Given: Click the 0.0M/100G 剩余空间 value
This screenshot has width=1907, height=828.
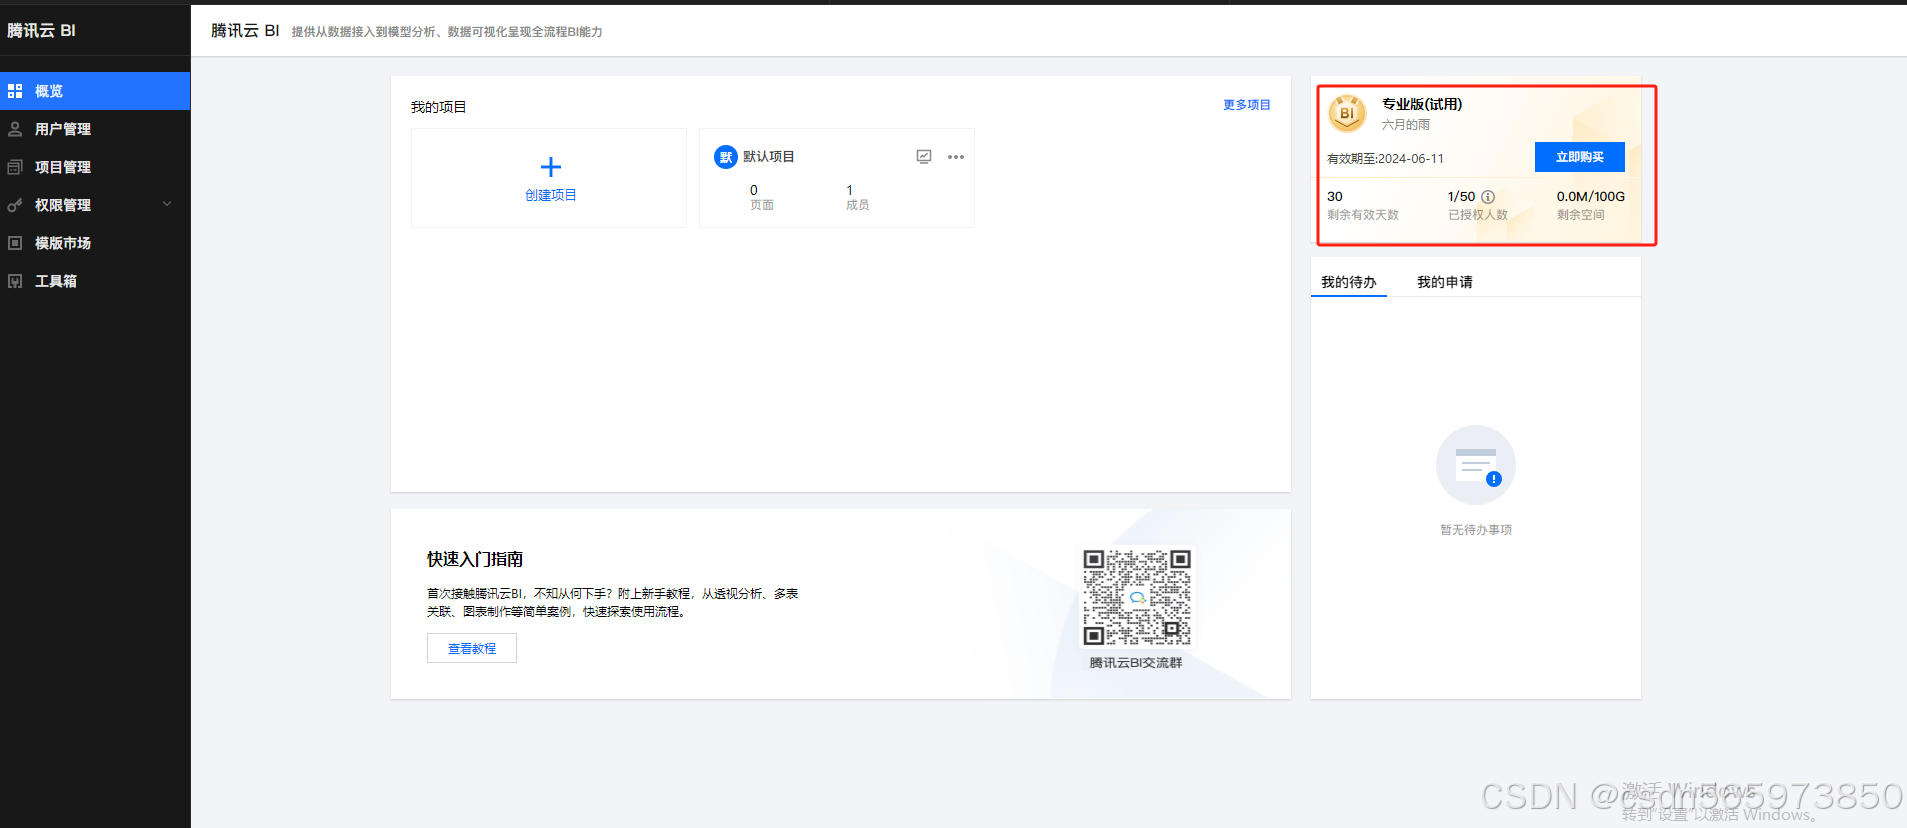Looking at the screenshot, I should click(x=1591, y=196).
